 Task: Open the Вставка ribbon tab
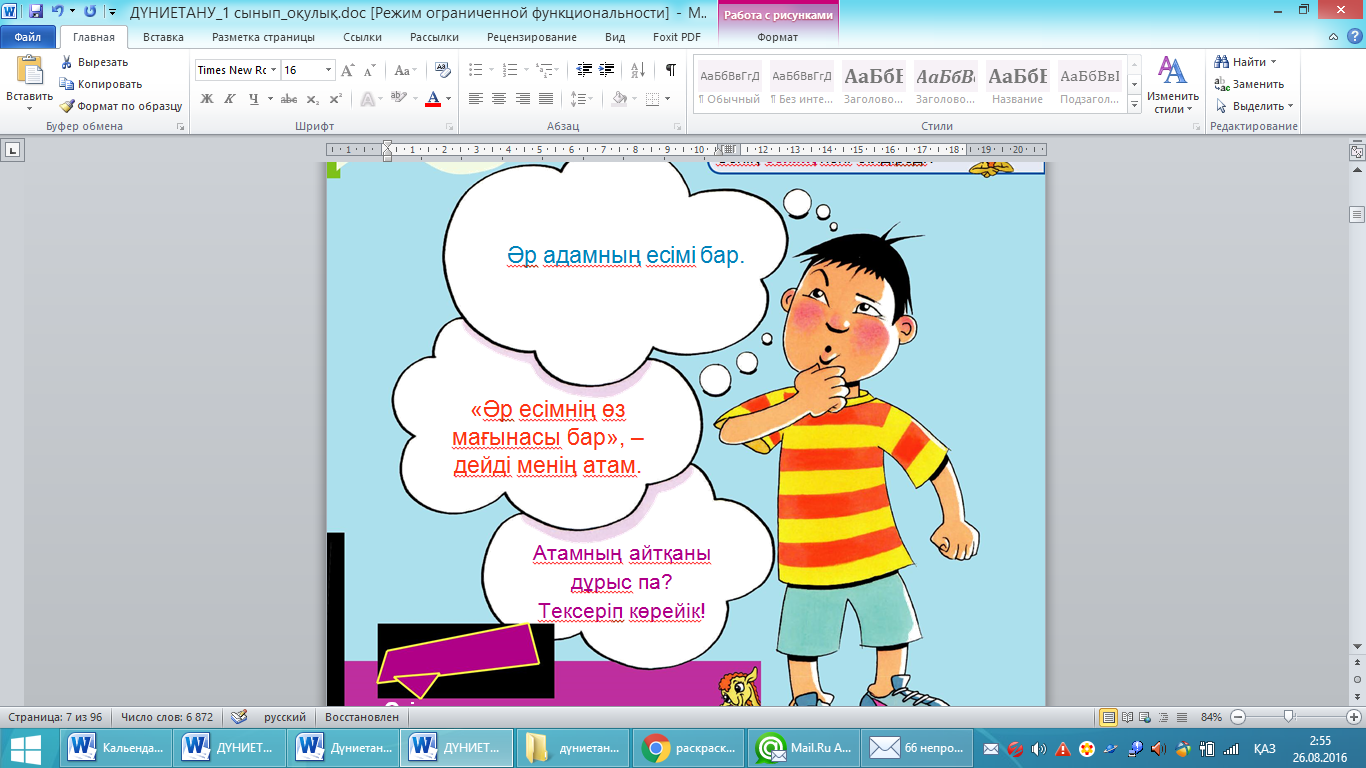pos(163,37)
